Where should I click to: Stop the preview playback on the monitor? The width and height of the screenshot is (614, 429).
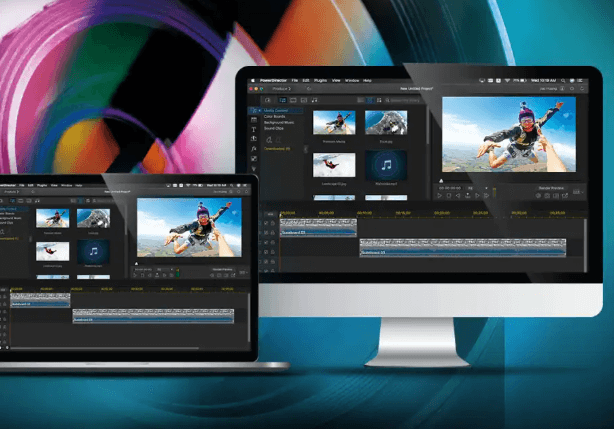tap(449, 195)
